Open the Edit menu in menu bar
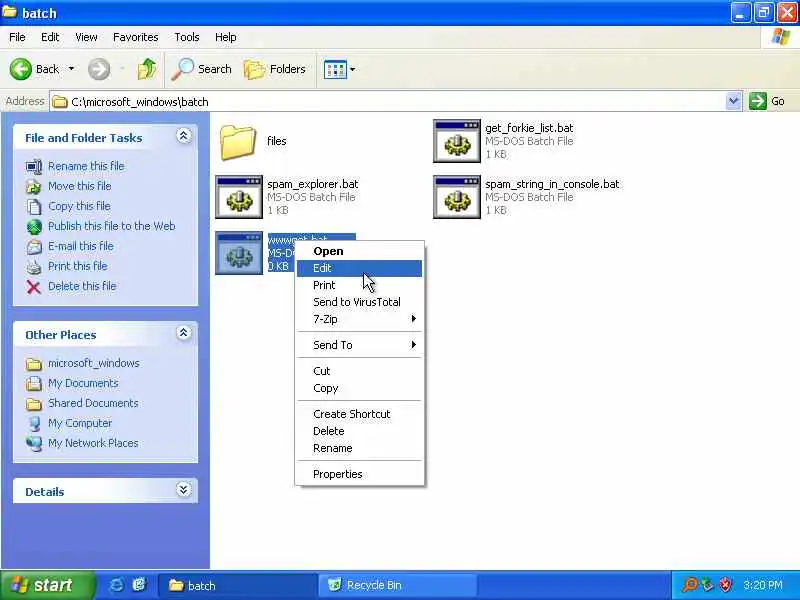 pyautogui.click(x=50, y=37)
